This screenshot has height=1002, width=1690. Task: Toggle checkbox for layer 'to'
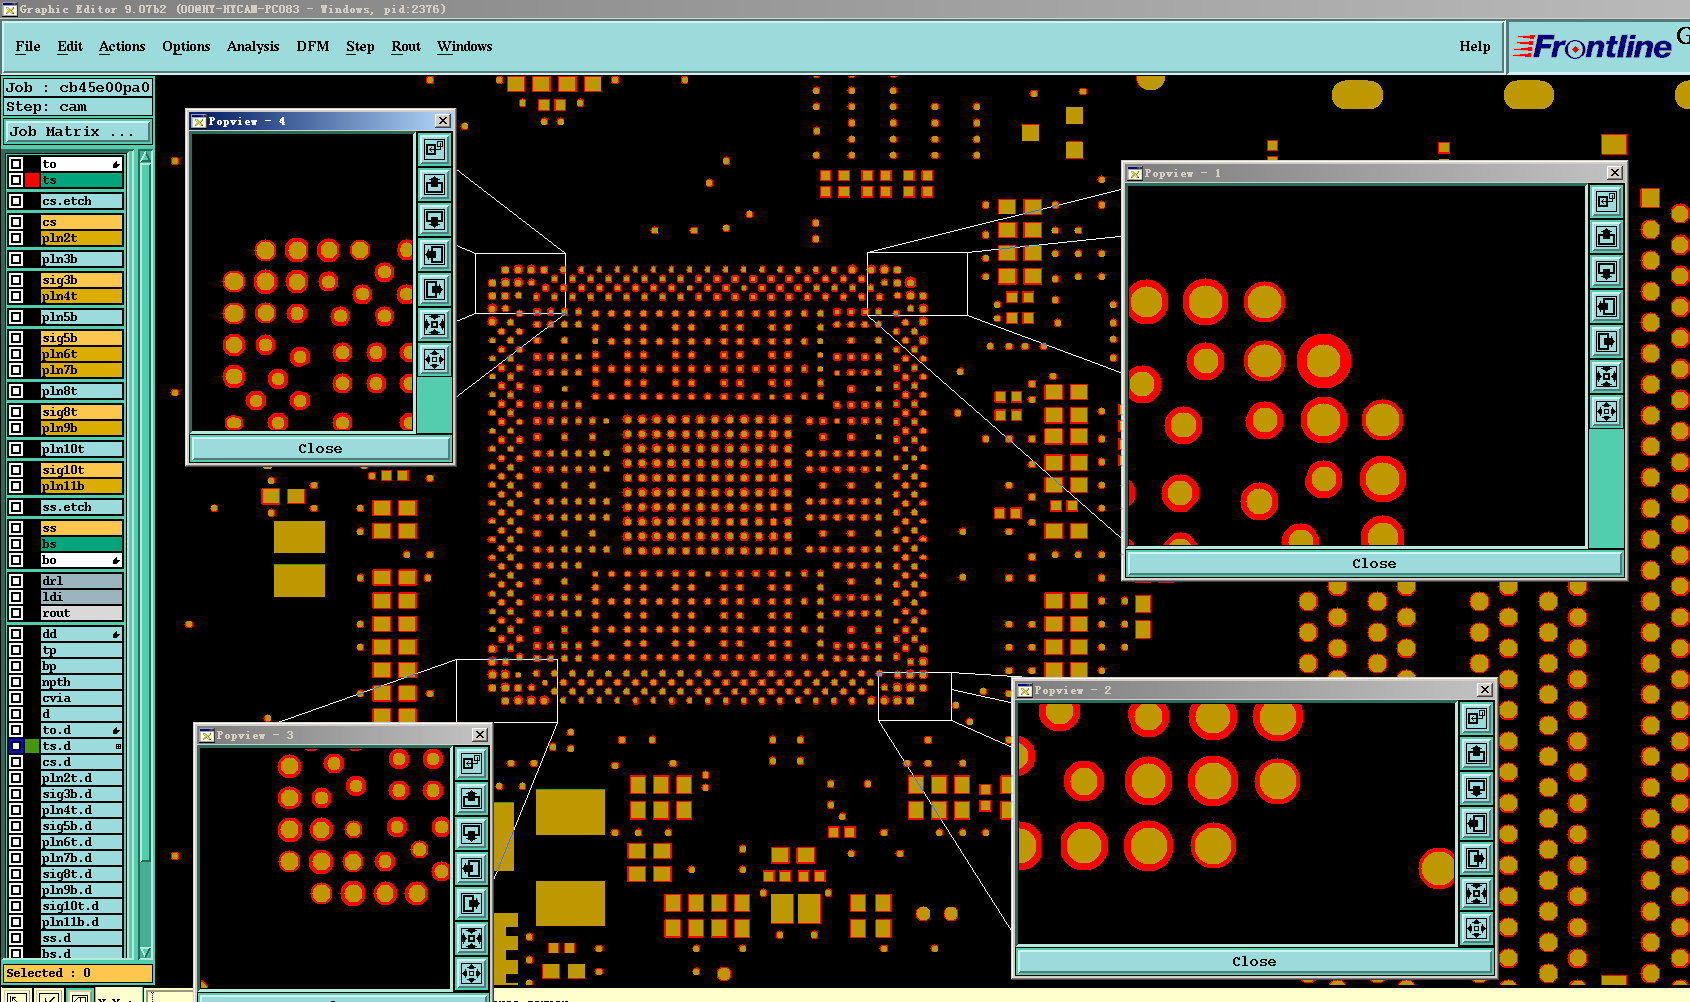[16, 164]
